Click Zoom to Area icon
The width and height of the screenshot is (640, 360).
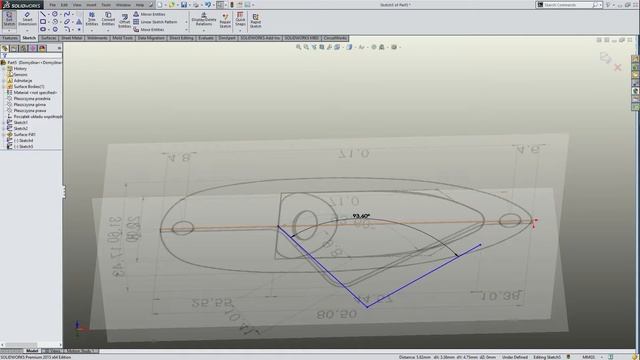(306, 47)
